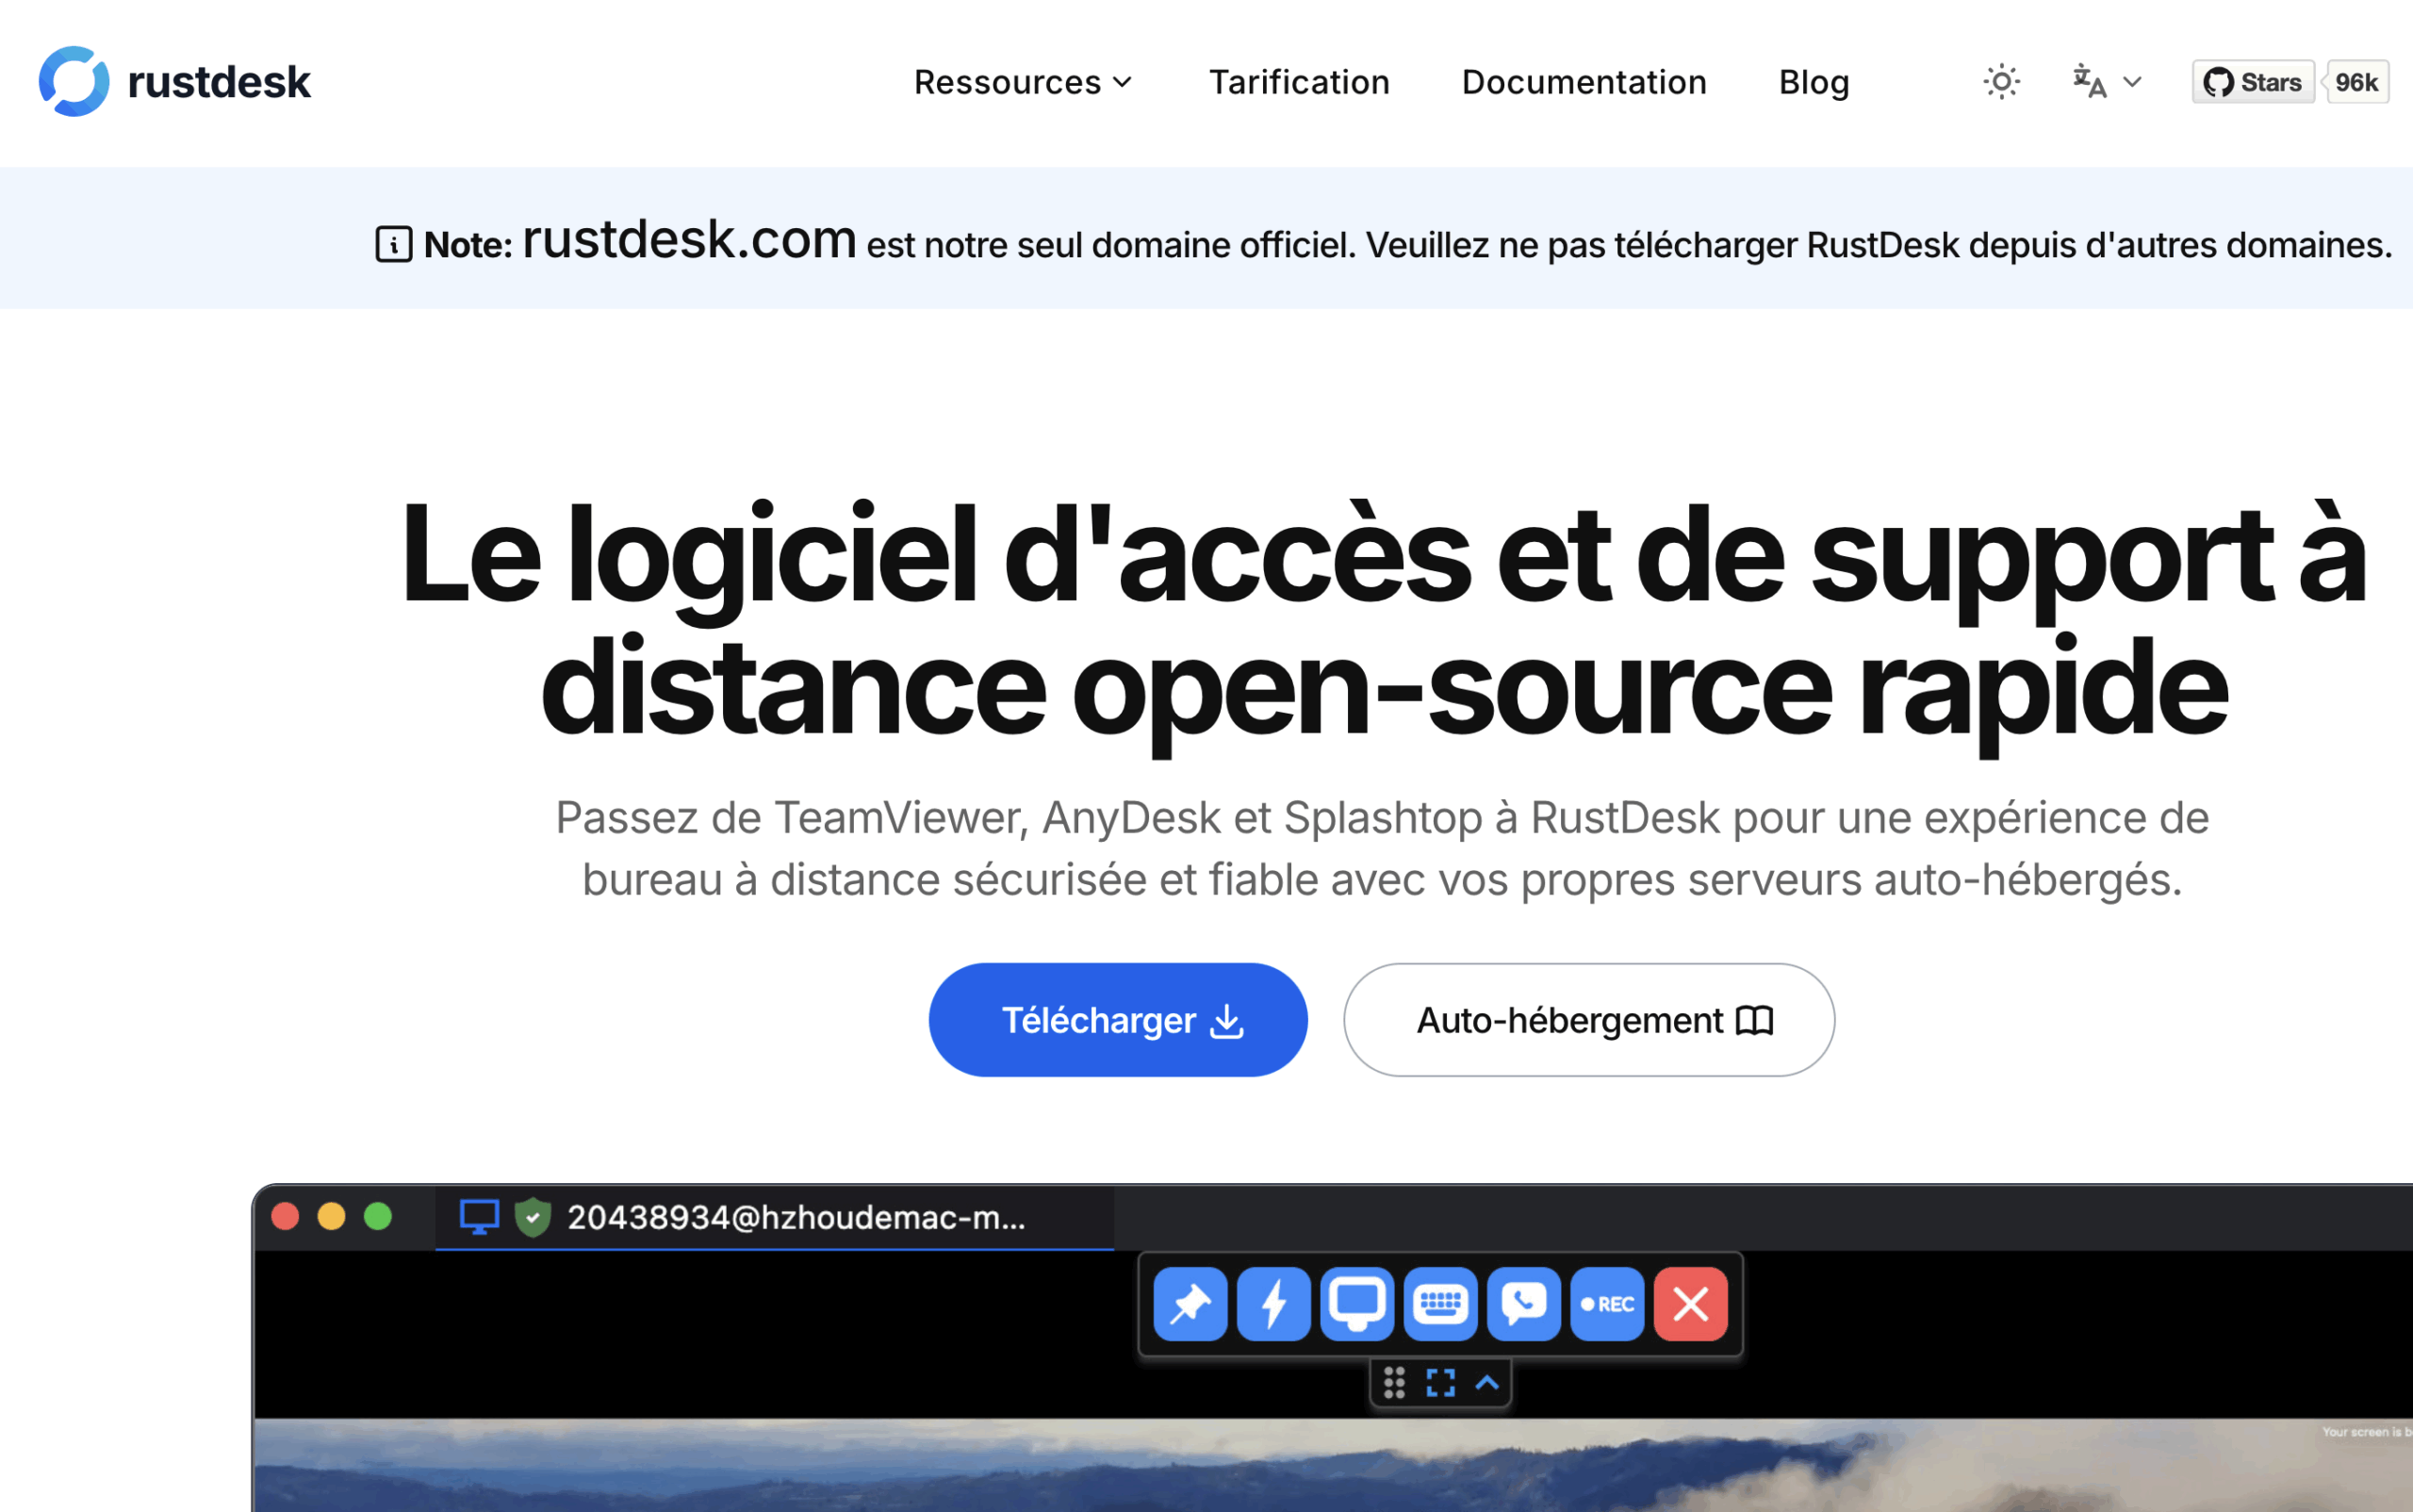Click the rustdesk.com domain text
The width and height of the screenshot is (2413, 1512).
pos(689,239)
